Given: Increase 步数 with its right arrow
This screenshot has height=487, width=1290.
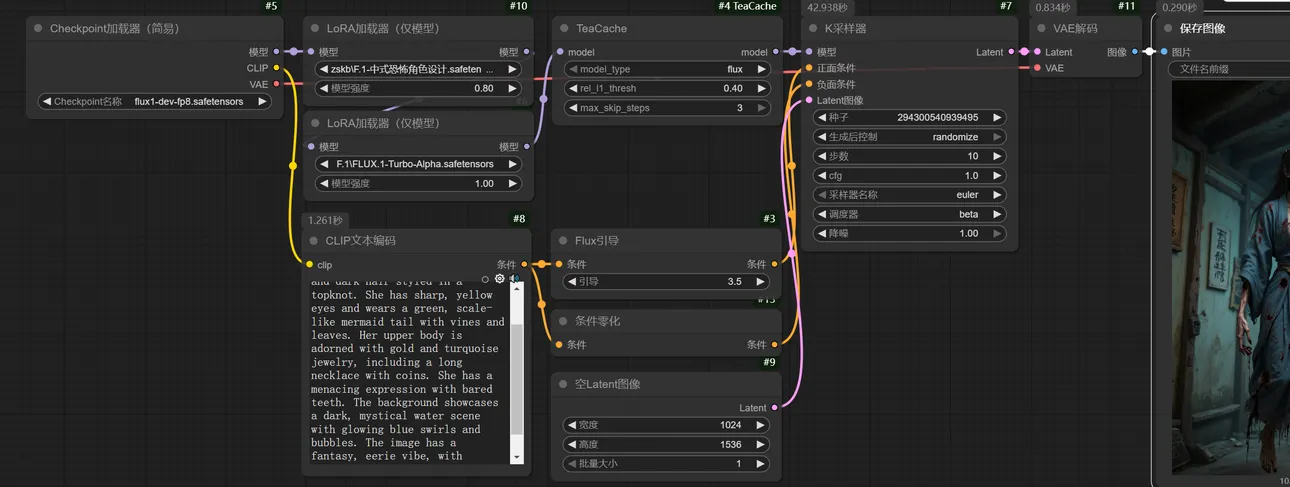Looking at the screenshot, I should click(x=997, y=156).
